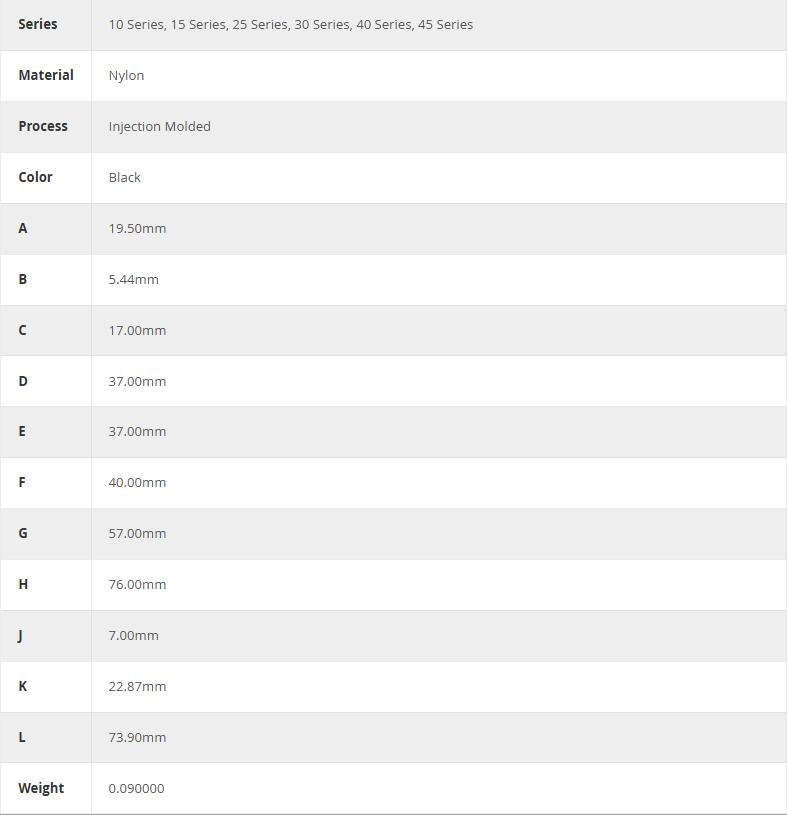
Task: Click the Black color value
Action: [x=125, y=177]
